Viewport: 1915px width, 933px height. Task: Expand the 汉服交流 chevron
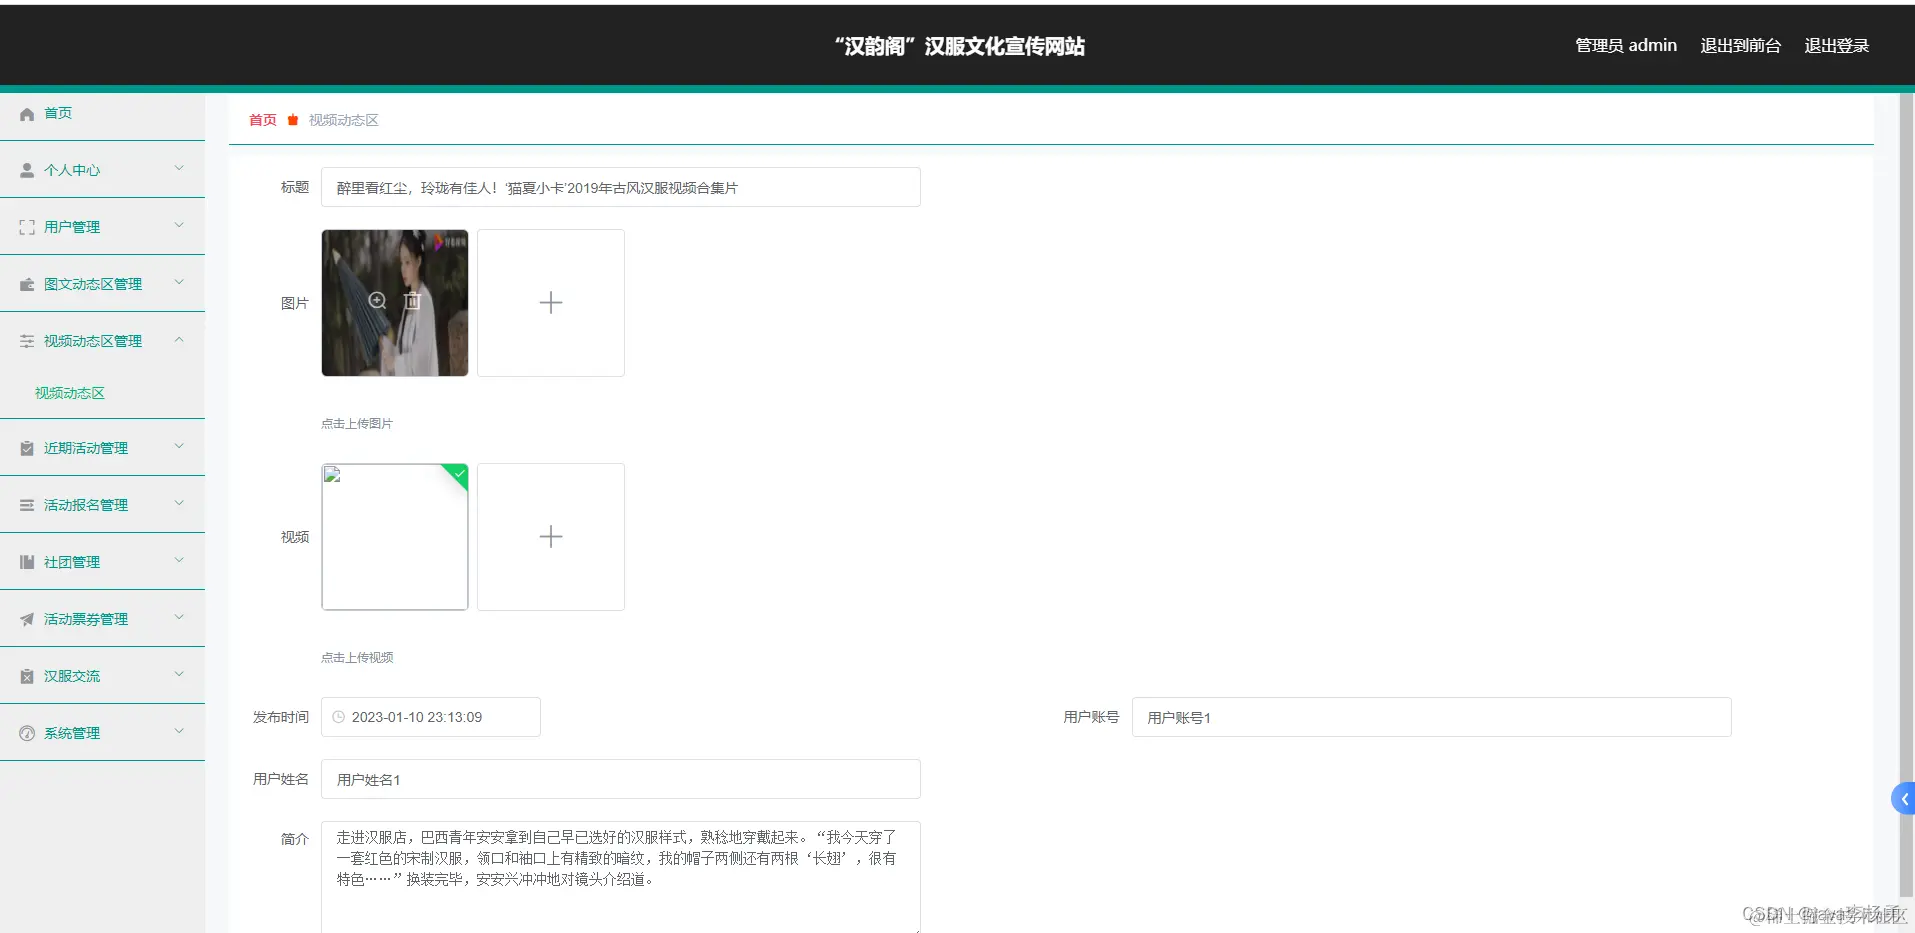[x=179, y=674]
